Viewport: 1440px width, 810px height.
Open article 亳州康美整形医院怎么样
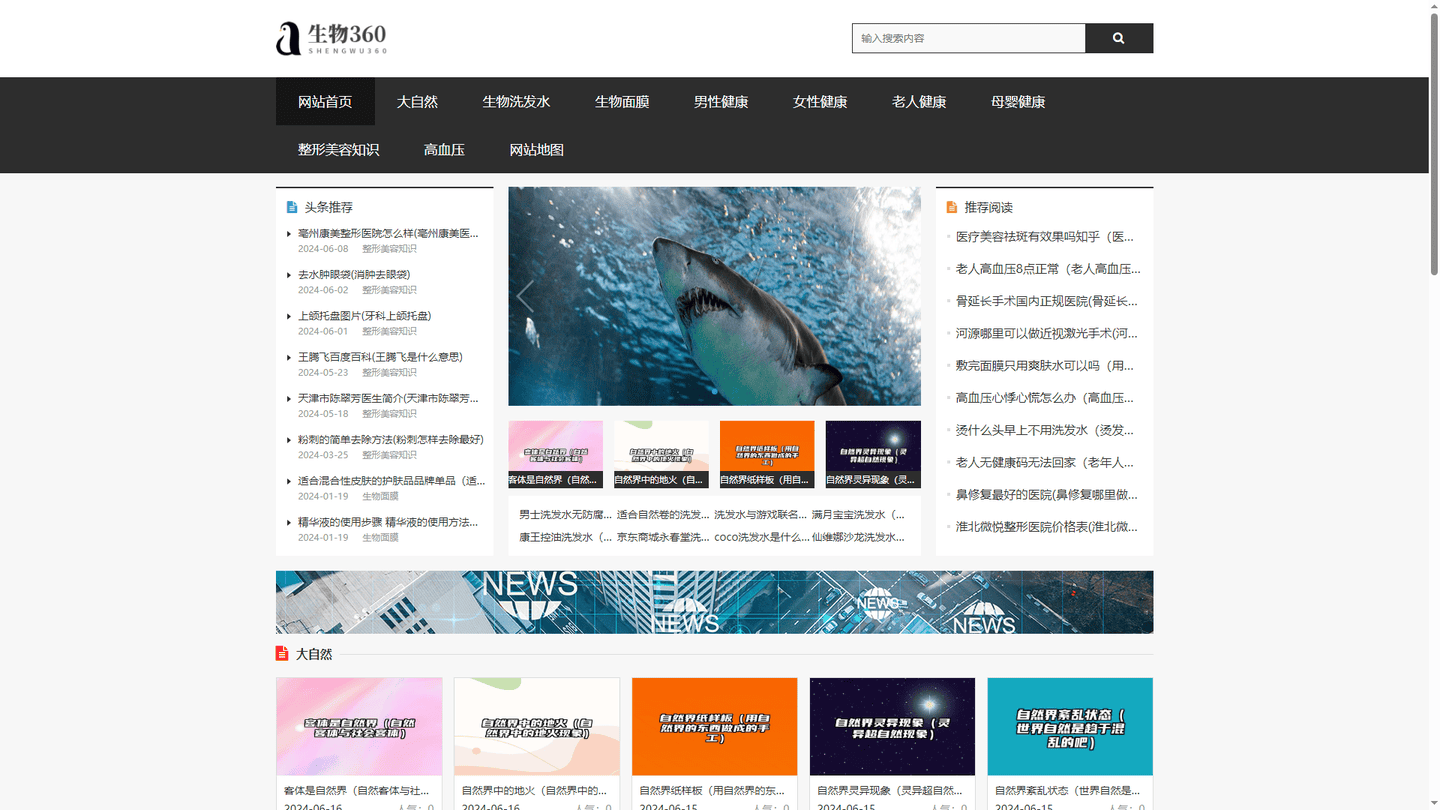[388, 233]
